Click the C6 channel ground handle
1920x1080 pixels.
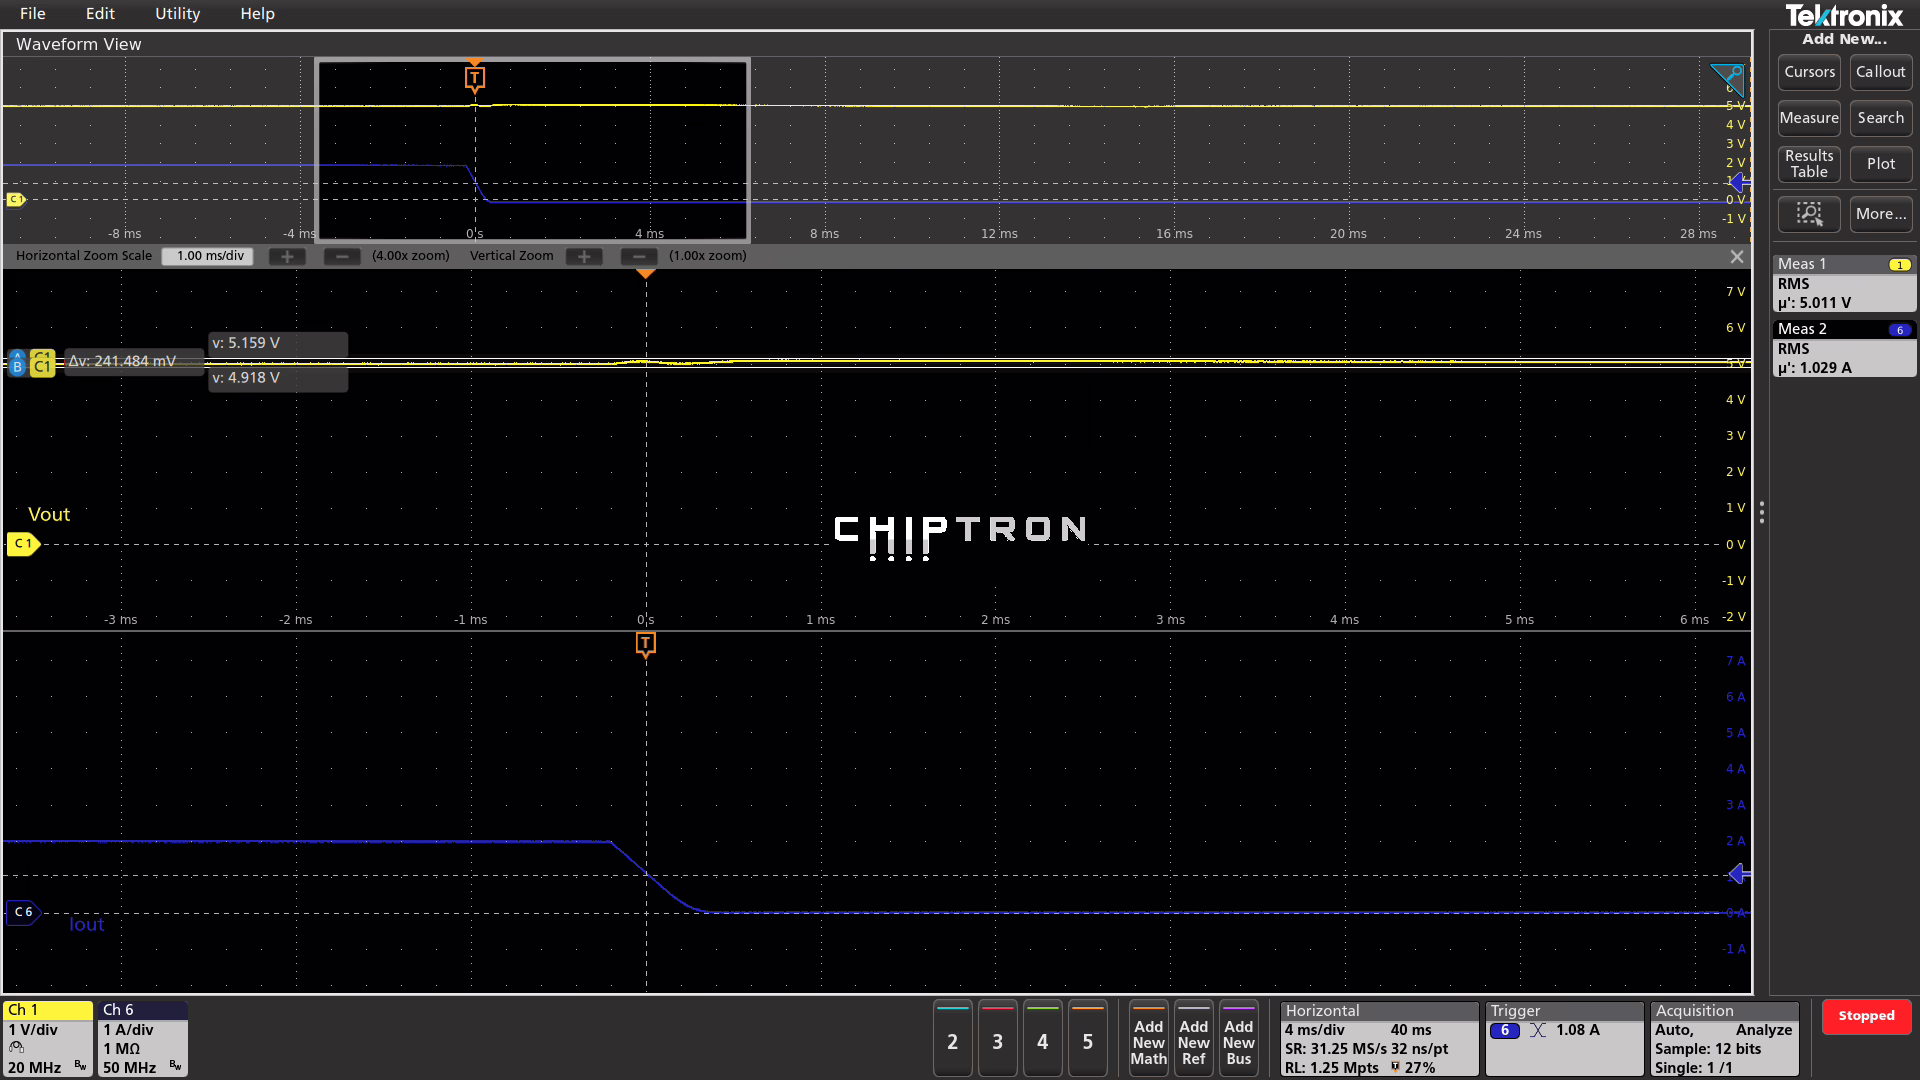(x=23, y=912)
